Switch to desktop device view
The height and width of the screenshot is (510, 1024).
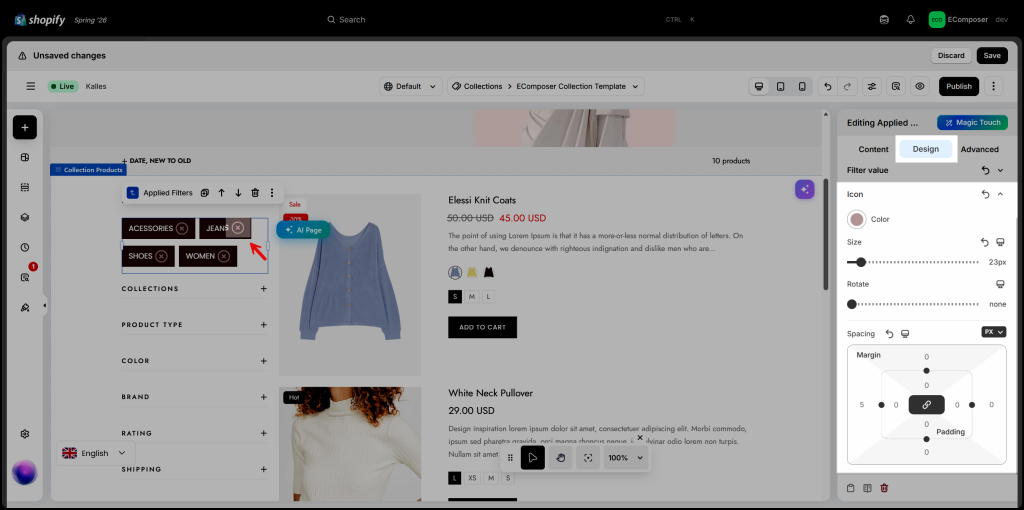coord(759,86)
